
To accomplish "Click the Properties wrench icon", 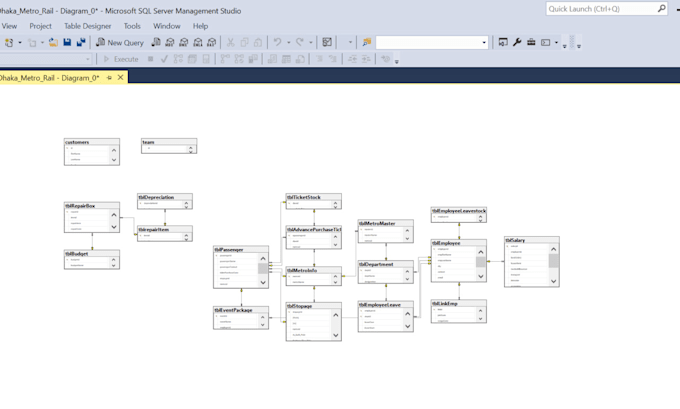I will coord(517,42).
